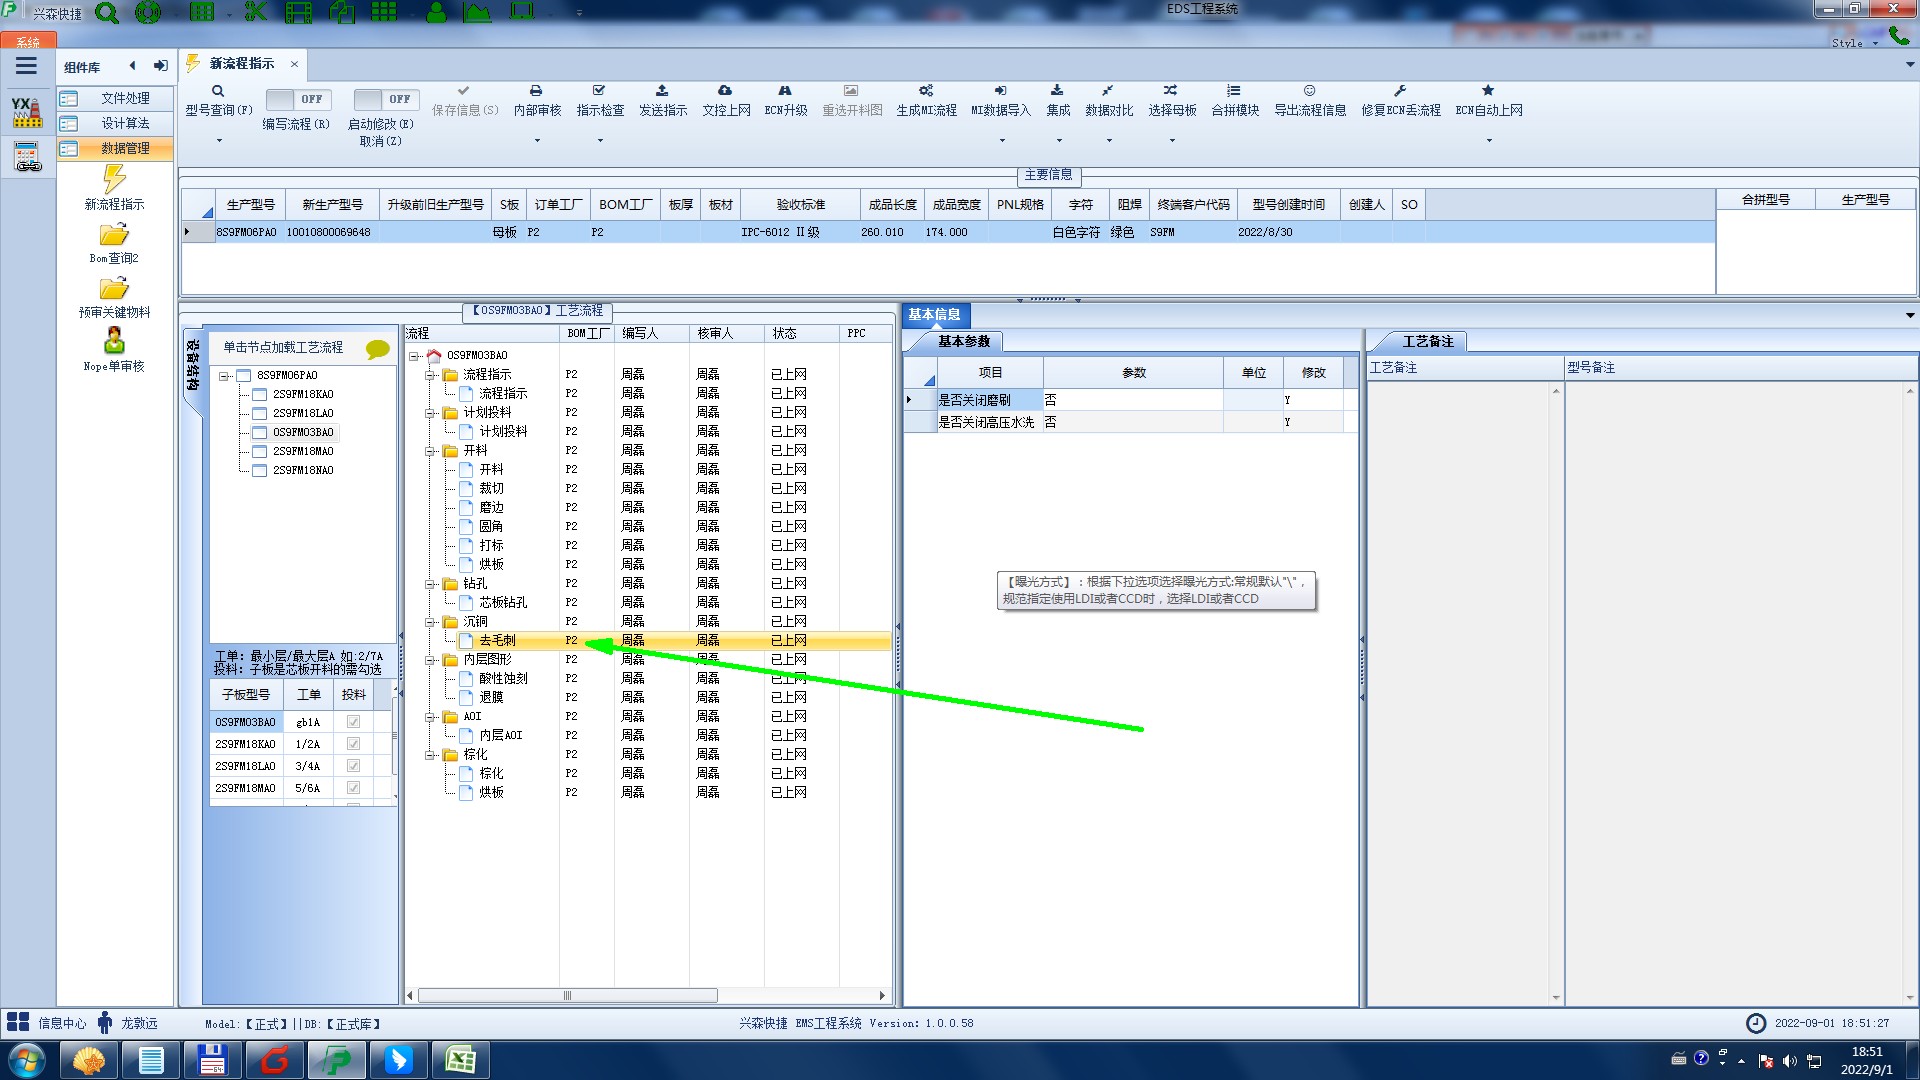This screenshot has width=1920, height=1080.
Task: Click the 文控上网 cloud upload icon
Action: pos(725,91)
